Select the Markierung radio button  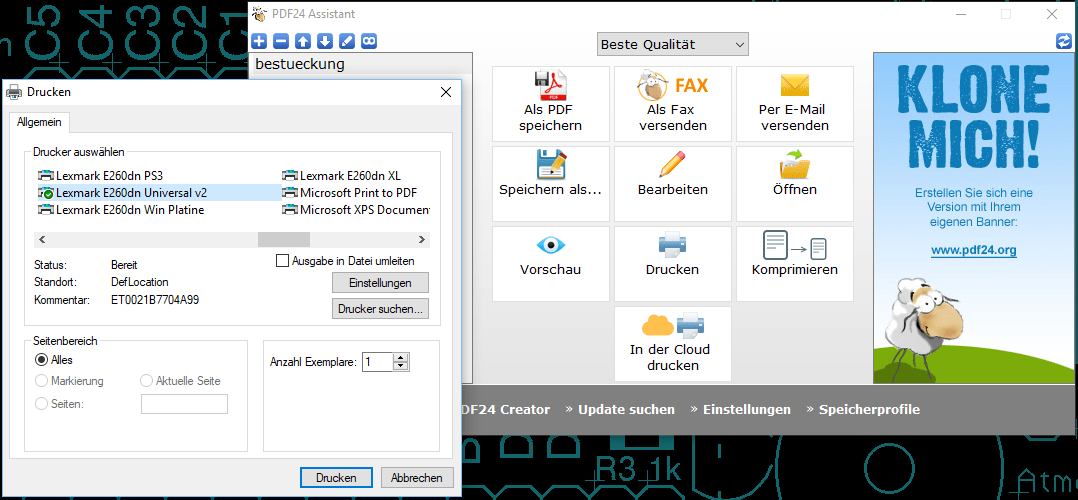(x=41, y=381)
